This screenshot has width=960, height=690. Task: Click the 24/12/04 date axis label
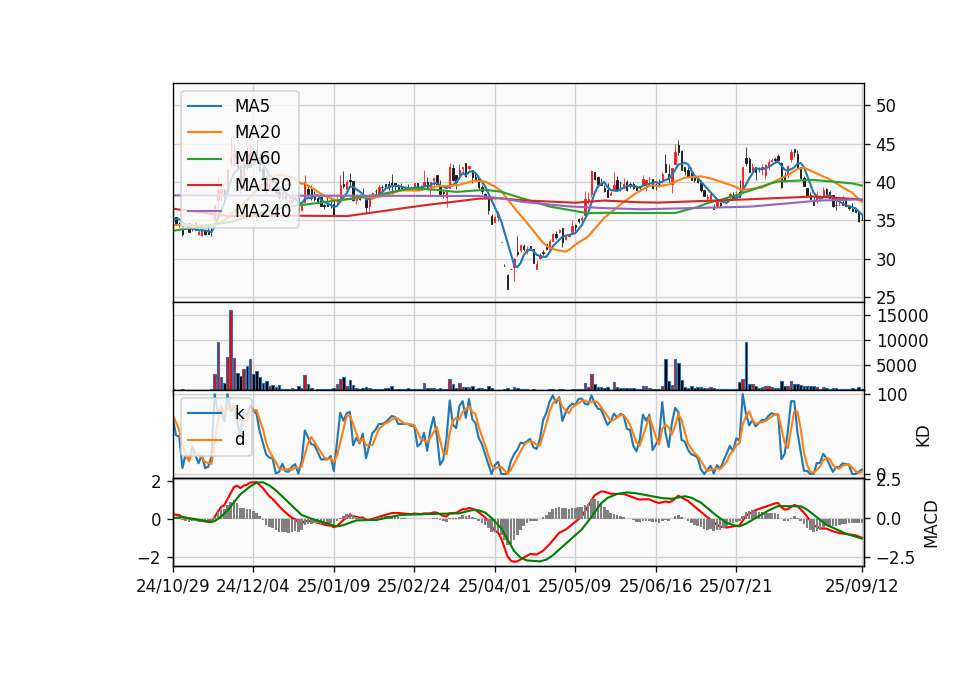(253, 586)
